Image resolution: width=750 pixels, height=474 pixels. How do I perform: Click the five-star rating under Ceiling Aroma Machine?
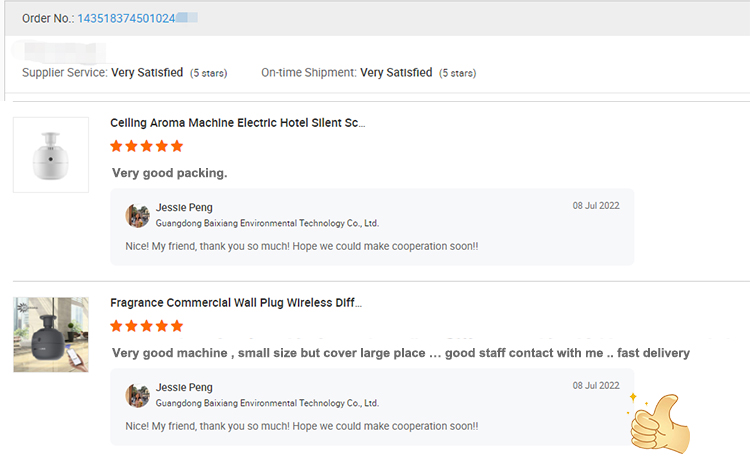[146, 146]
